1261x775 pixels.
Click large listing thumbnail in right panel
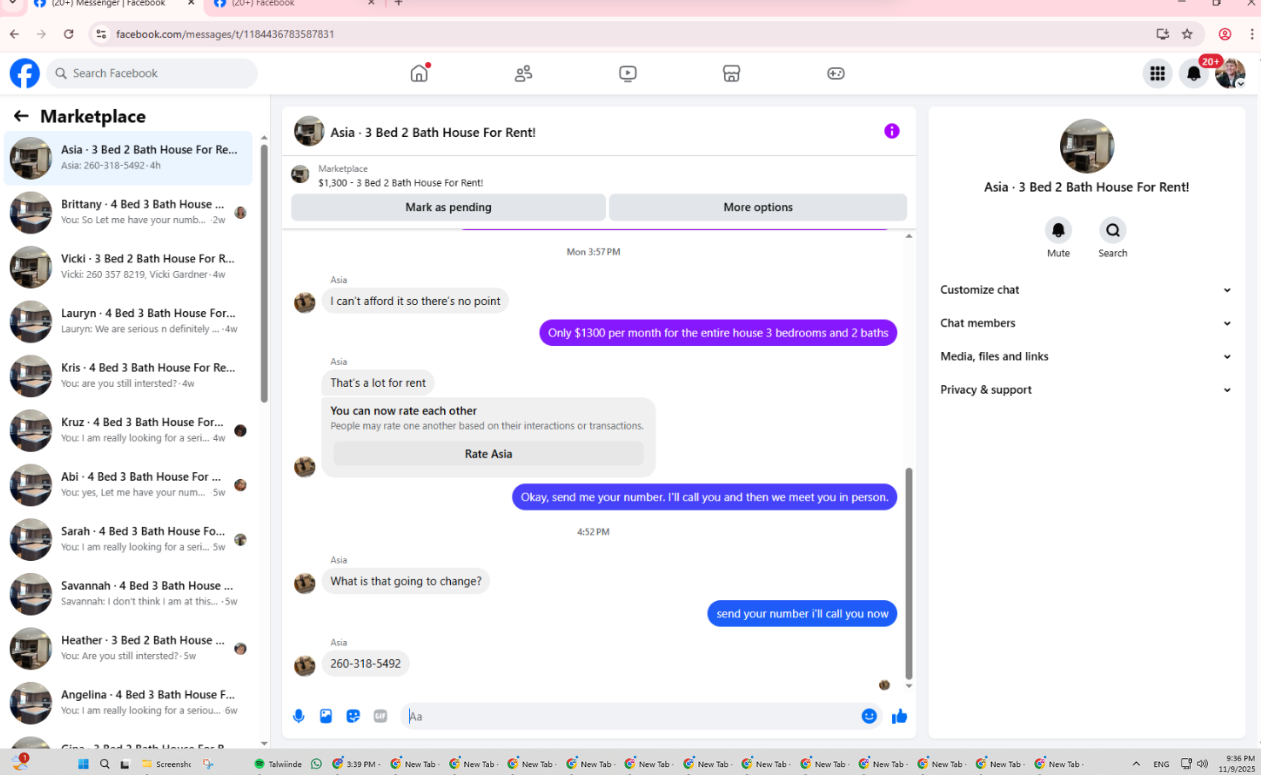[1087, 146]
